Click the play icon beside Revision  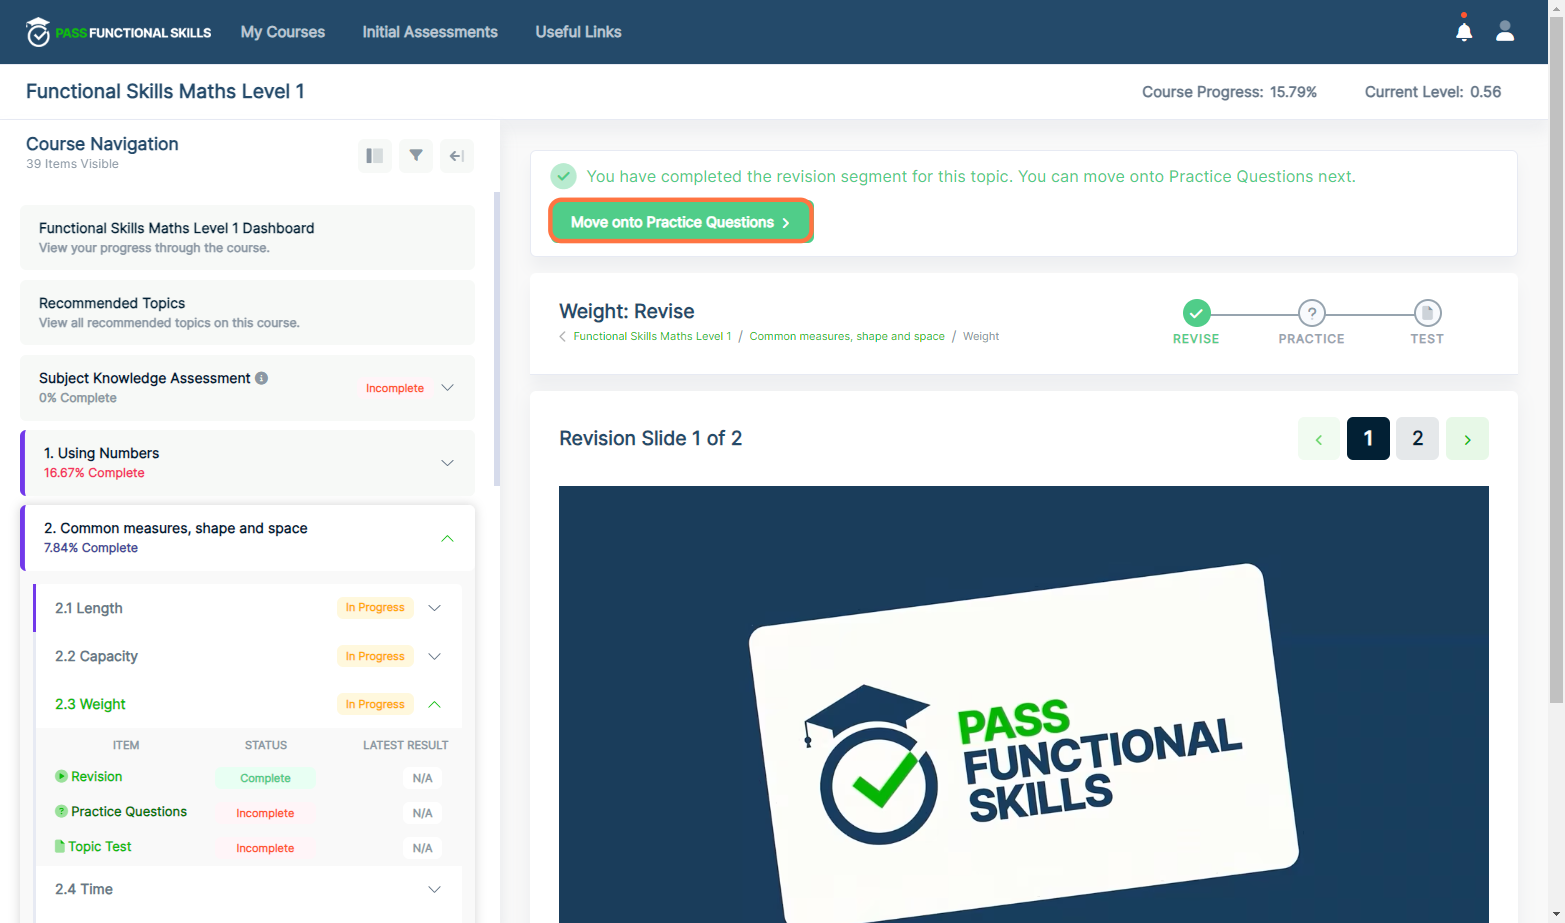point(61,776)
